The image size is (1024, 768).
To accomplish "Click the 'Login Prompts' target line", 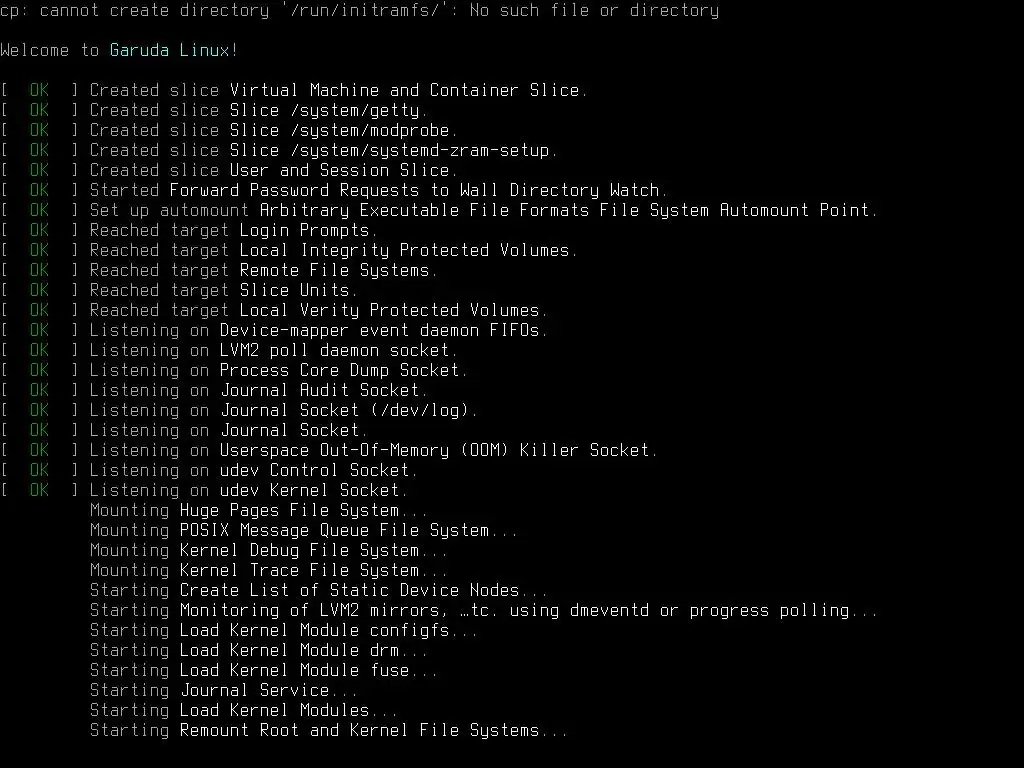I will click(189, 231).
